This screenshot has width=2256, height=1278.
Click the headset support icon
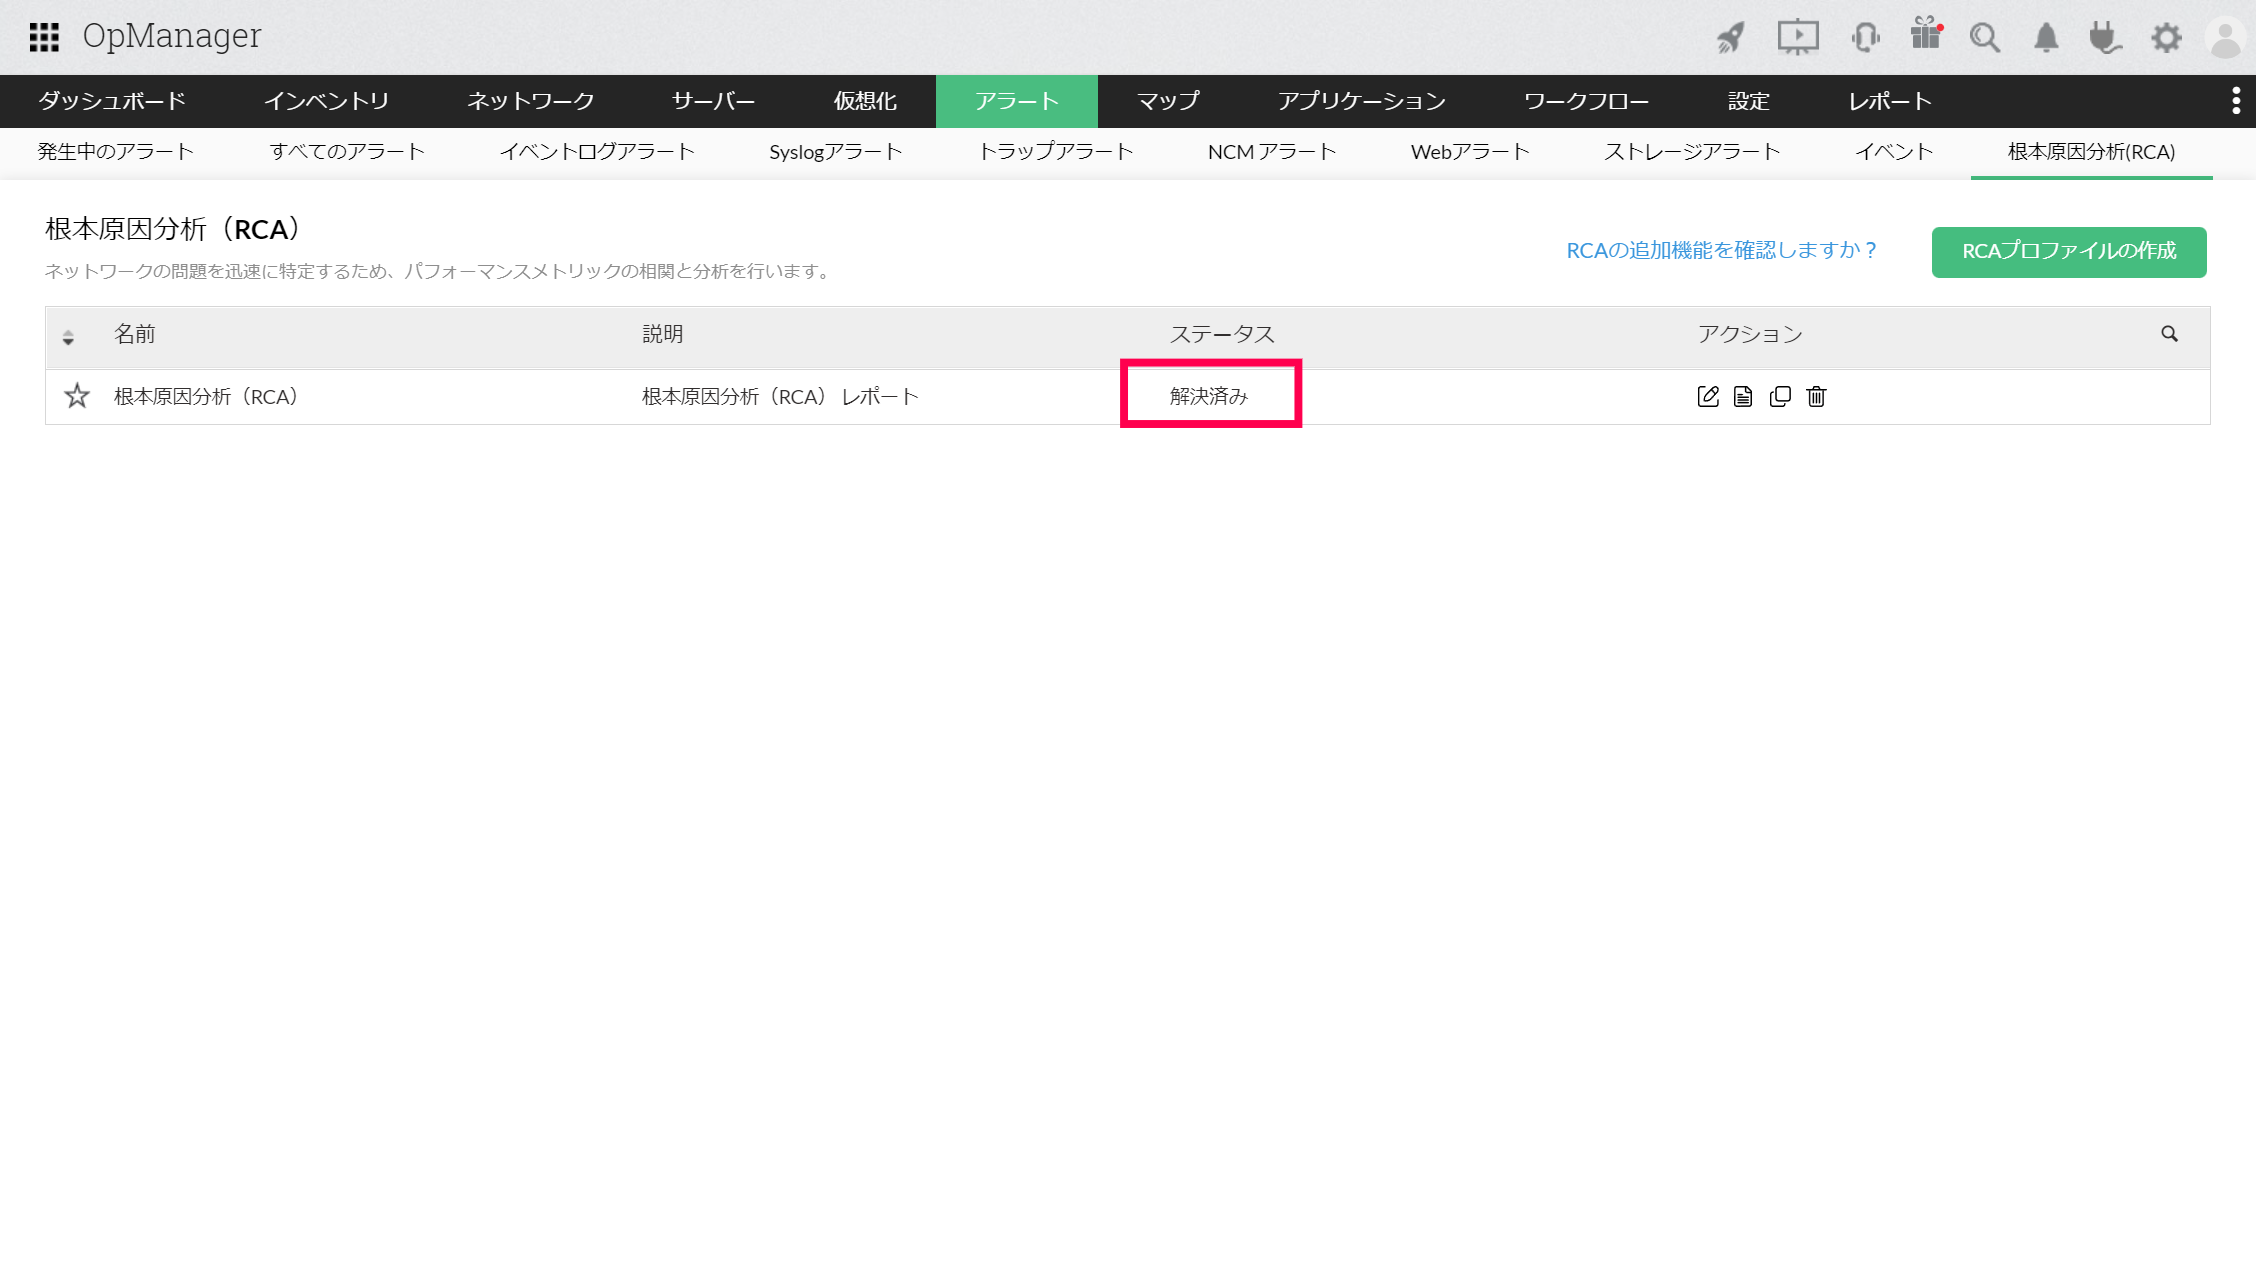pyautogui.click(x=1865, y=38)
